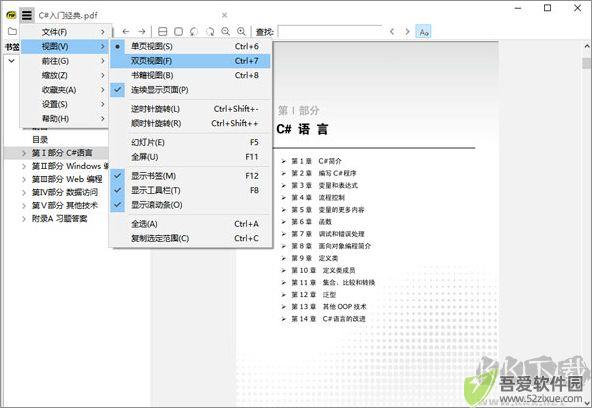The height and width of the screenshot is (408, 592).
Task: Go forward with the right arrow icon
Action: click(142, 31)
